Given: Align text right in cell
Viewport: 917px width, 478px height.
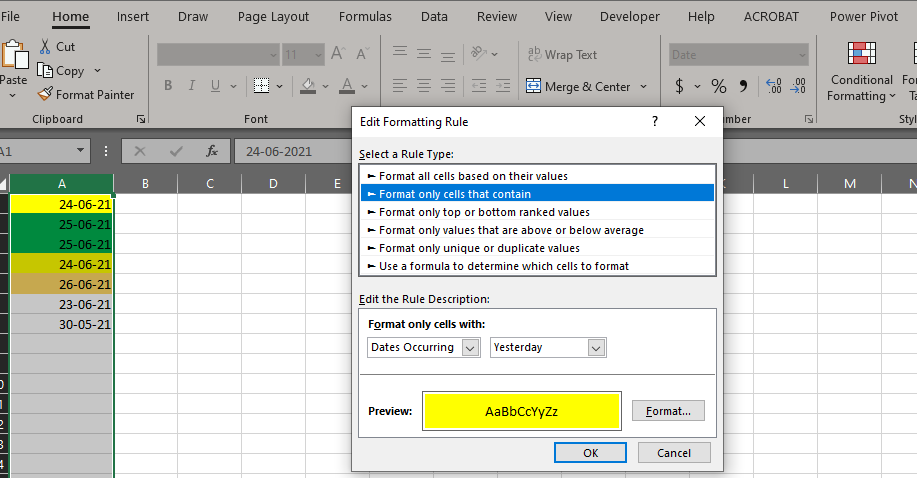Looking at the screenshot, I should 448,86.
